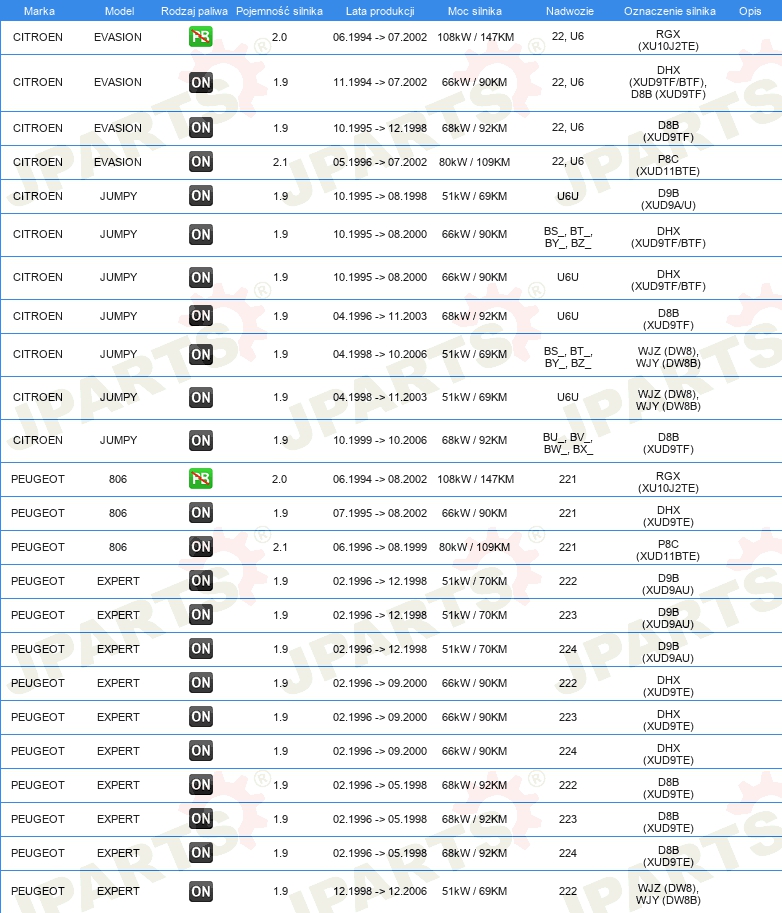Click the Oznaczenie silnika column header
782x913 pixels.
670,11
